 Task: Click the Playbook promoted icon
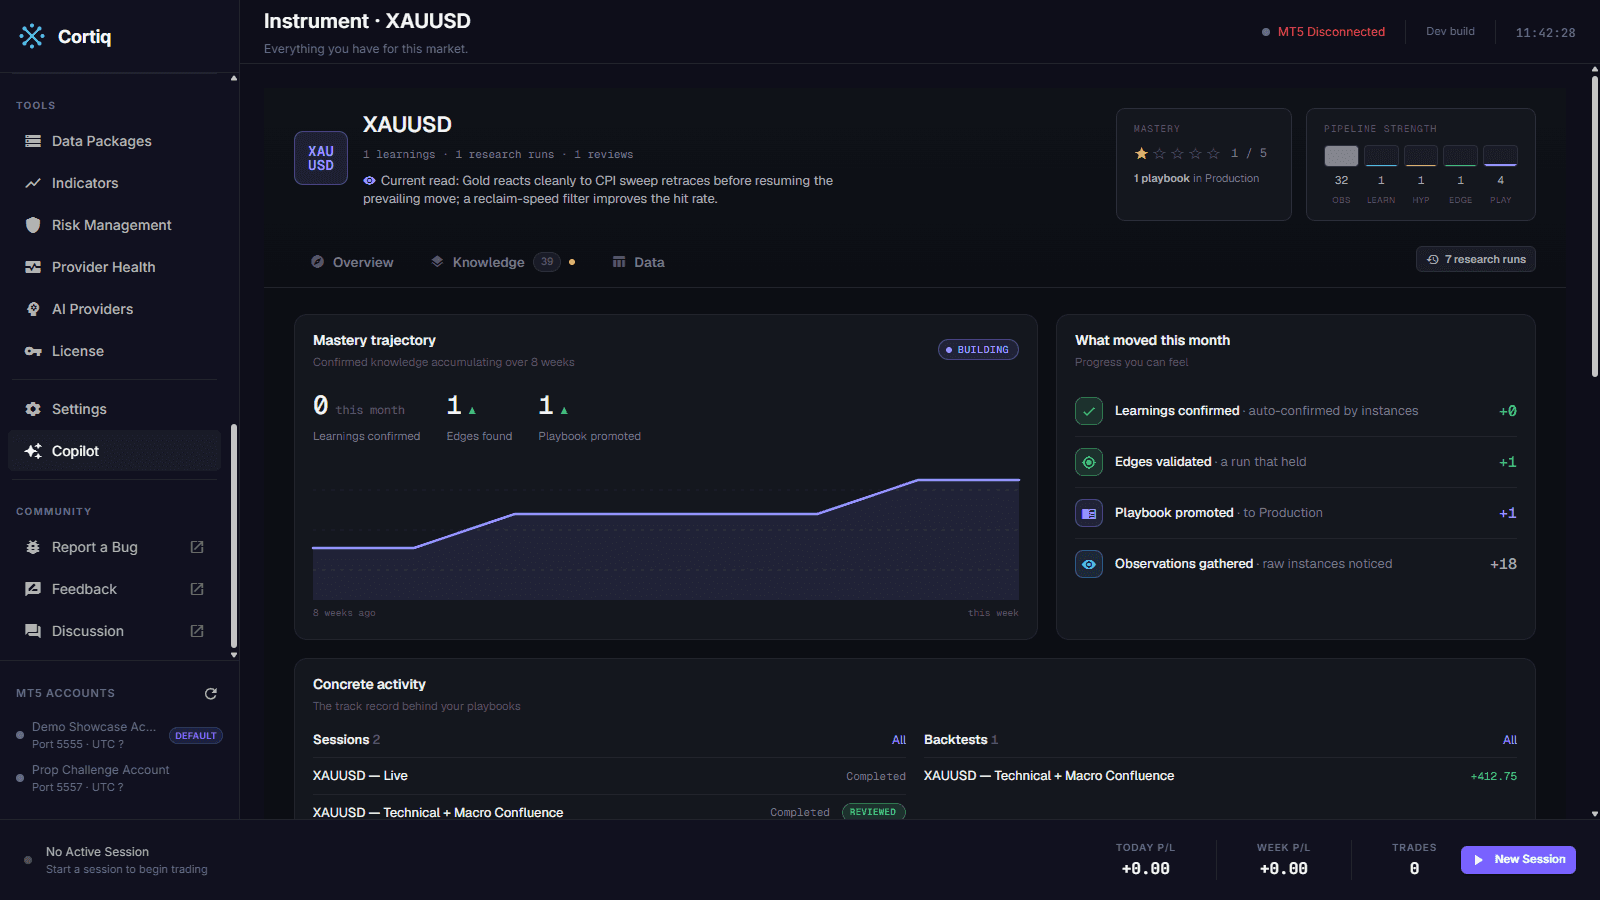tap(1089, 513)
